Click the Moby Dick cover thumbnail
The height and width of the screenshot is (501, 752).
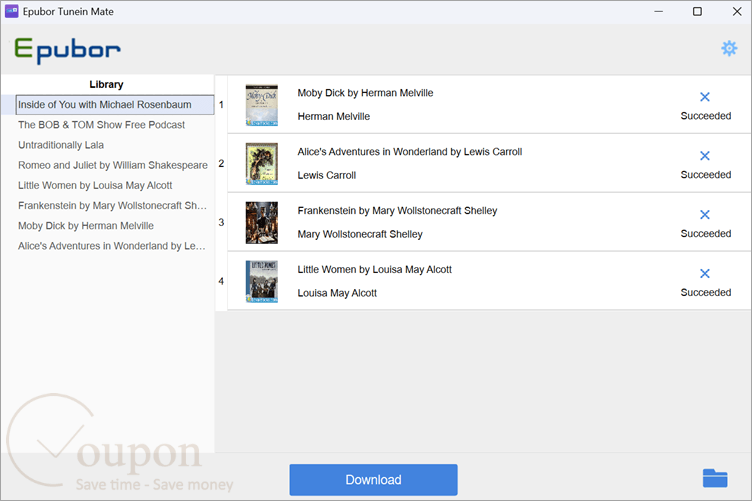click(262, 105)
